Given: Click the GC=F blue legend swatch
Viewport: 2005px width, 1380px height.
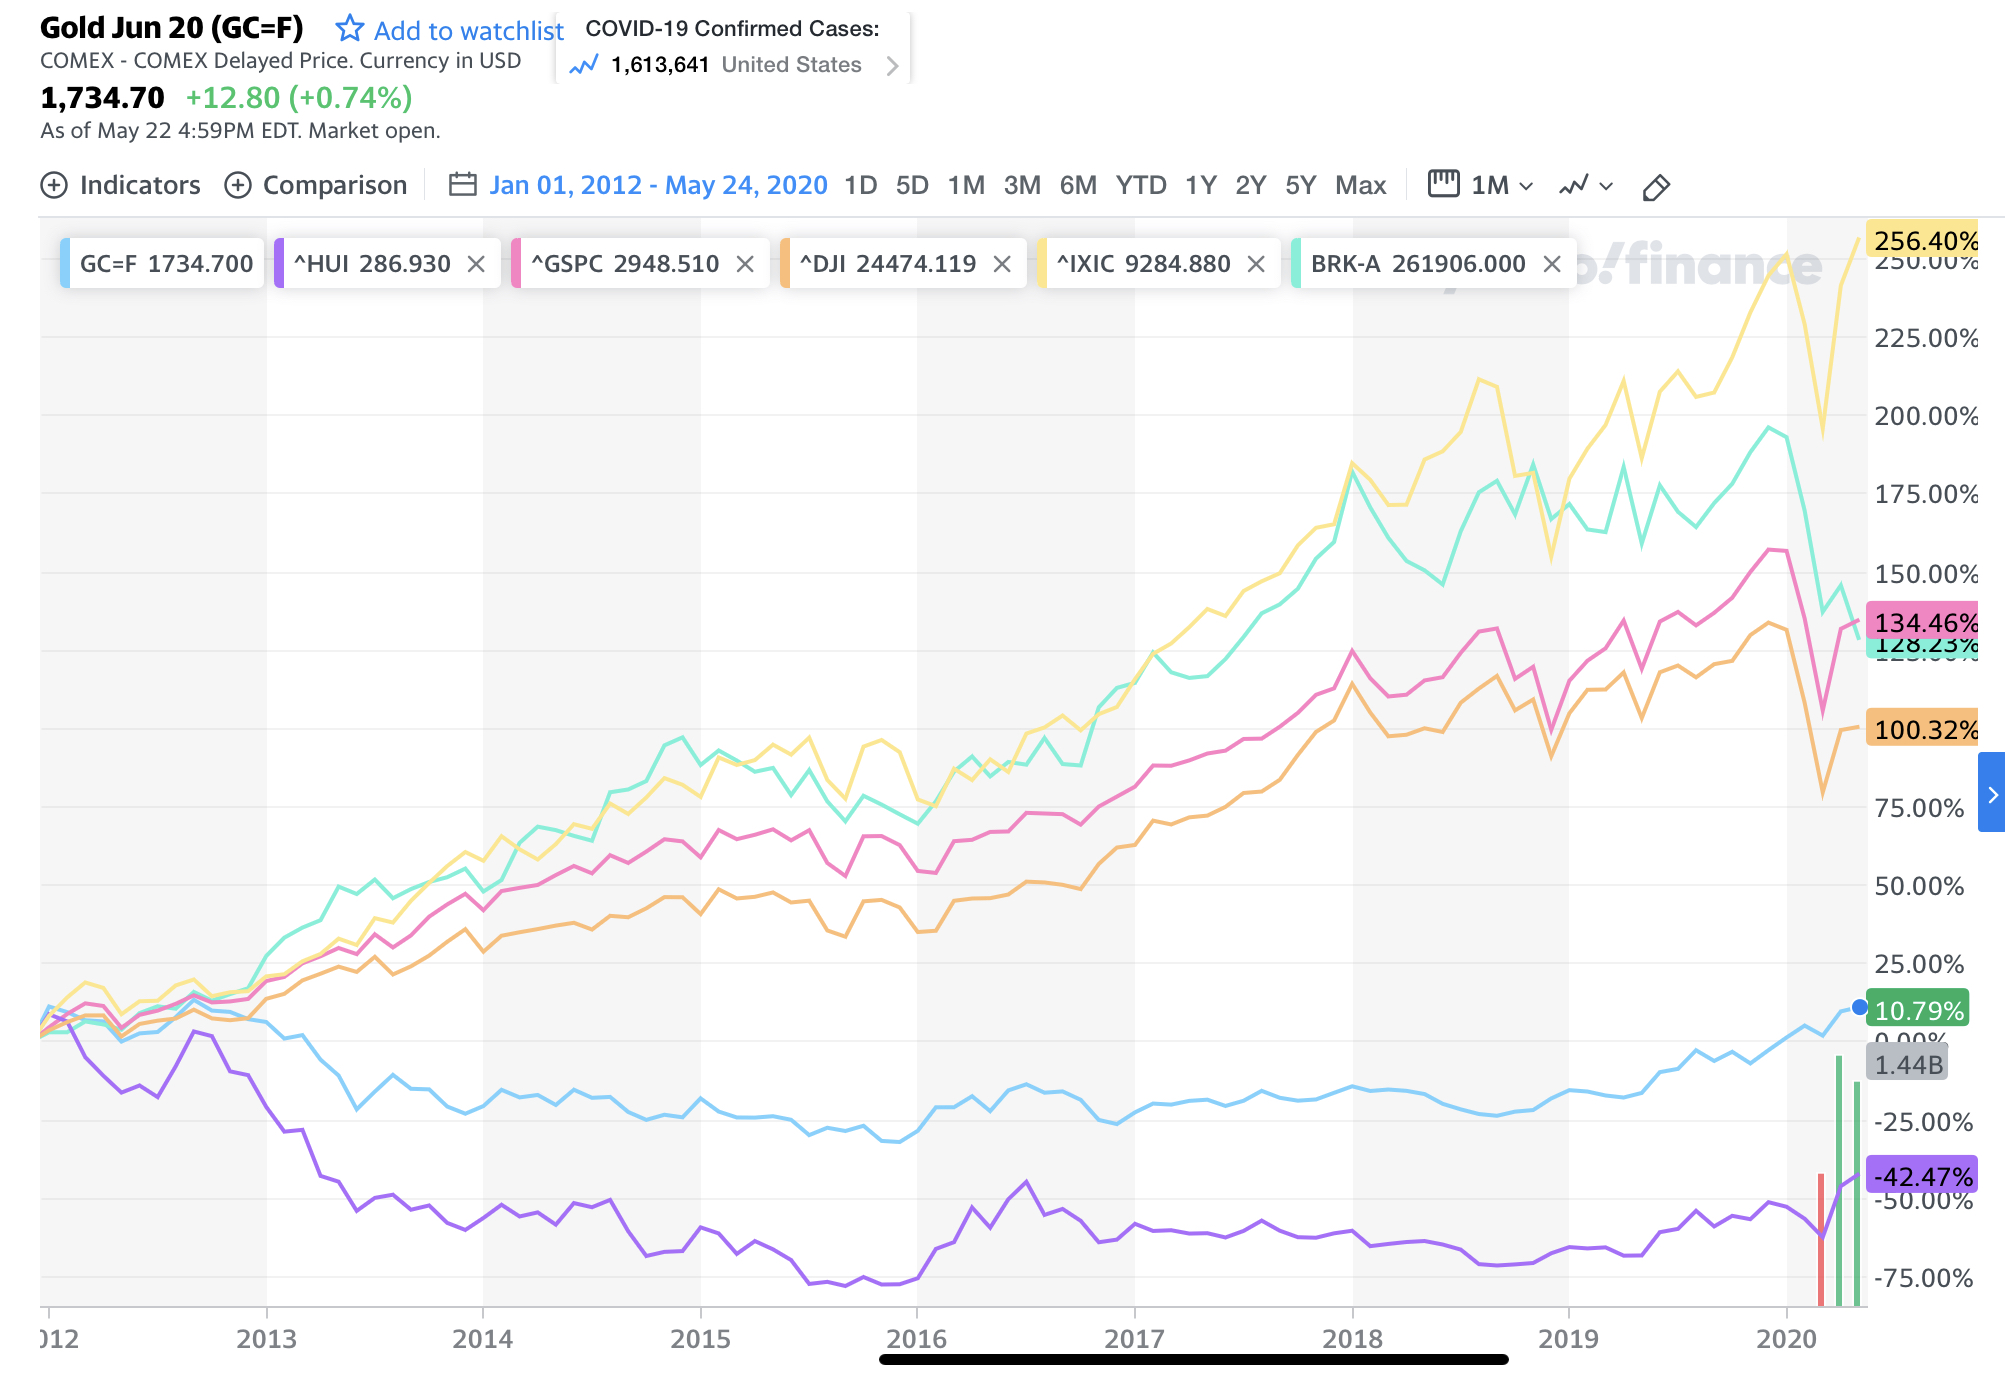Looking at the screenshot, I should pyautogui.click(x=65, y=264).
